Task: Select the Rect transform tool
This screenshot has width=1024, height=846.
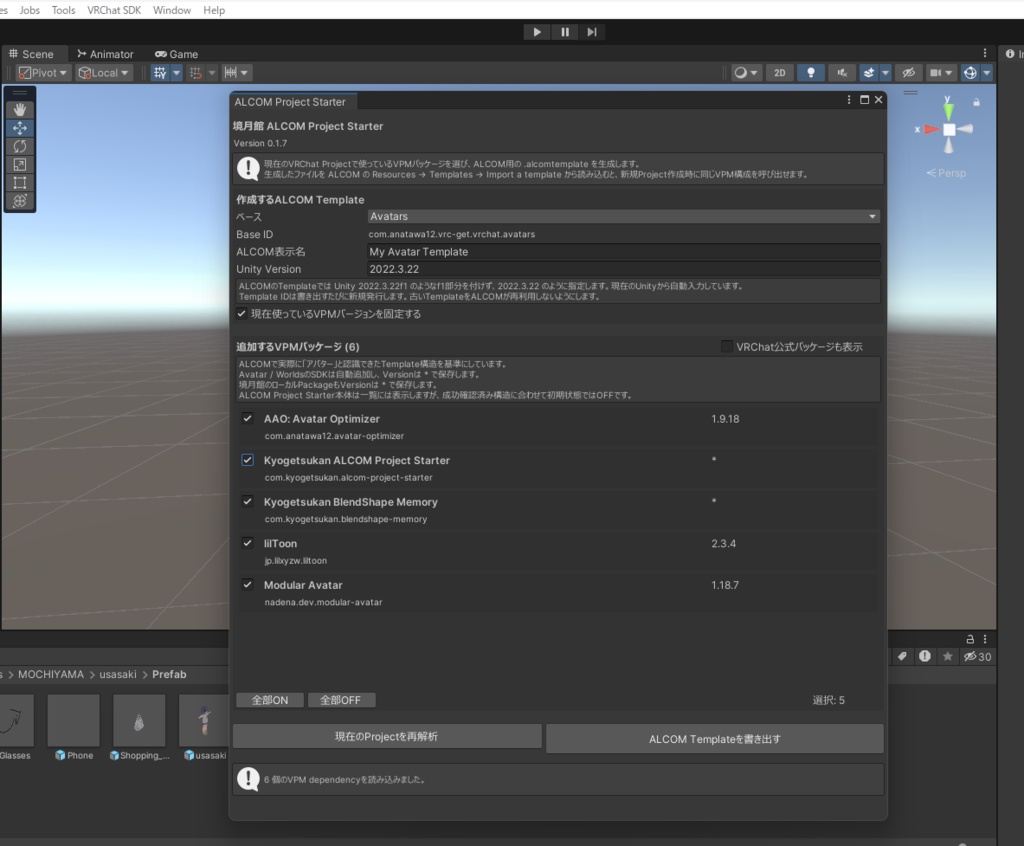Action: pos(20,183)
